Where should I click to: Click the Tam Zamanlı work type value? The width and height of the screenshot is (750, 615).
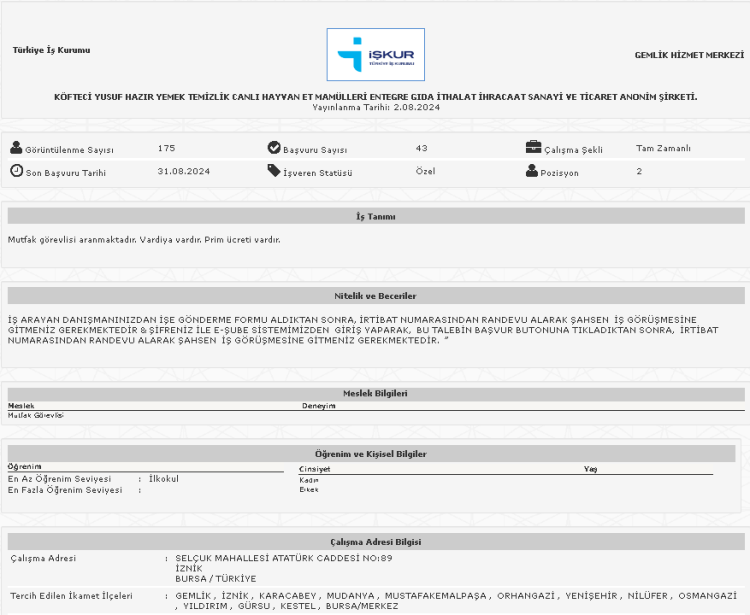pyautogui.click(x=663, y=148)
